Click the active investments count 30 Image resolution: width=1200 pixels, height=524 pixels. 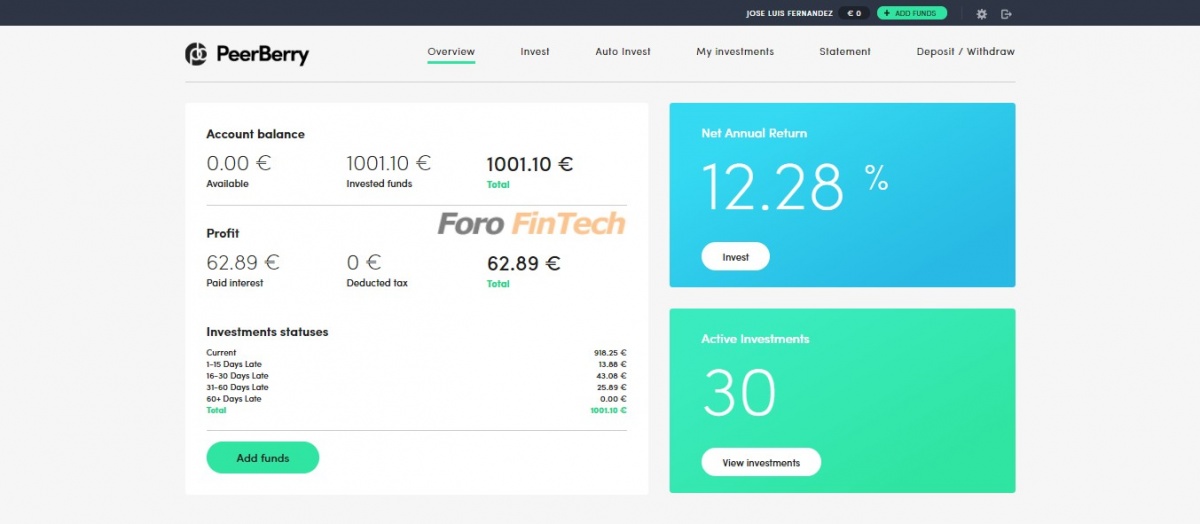739,393
